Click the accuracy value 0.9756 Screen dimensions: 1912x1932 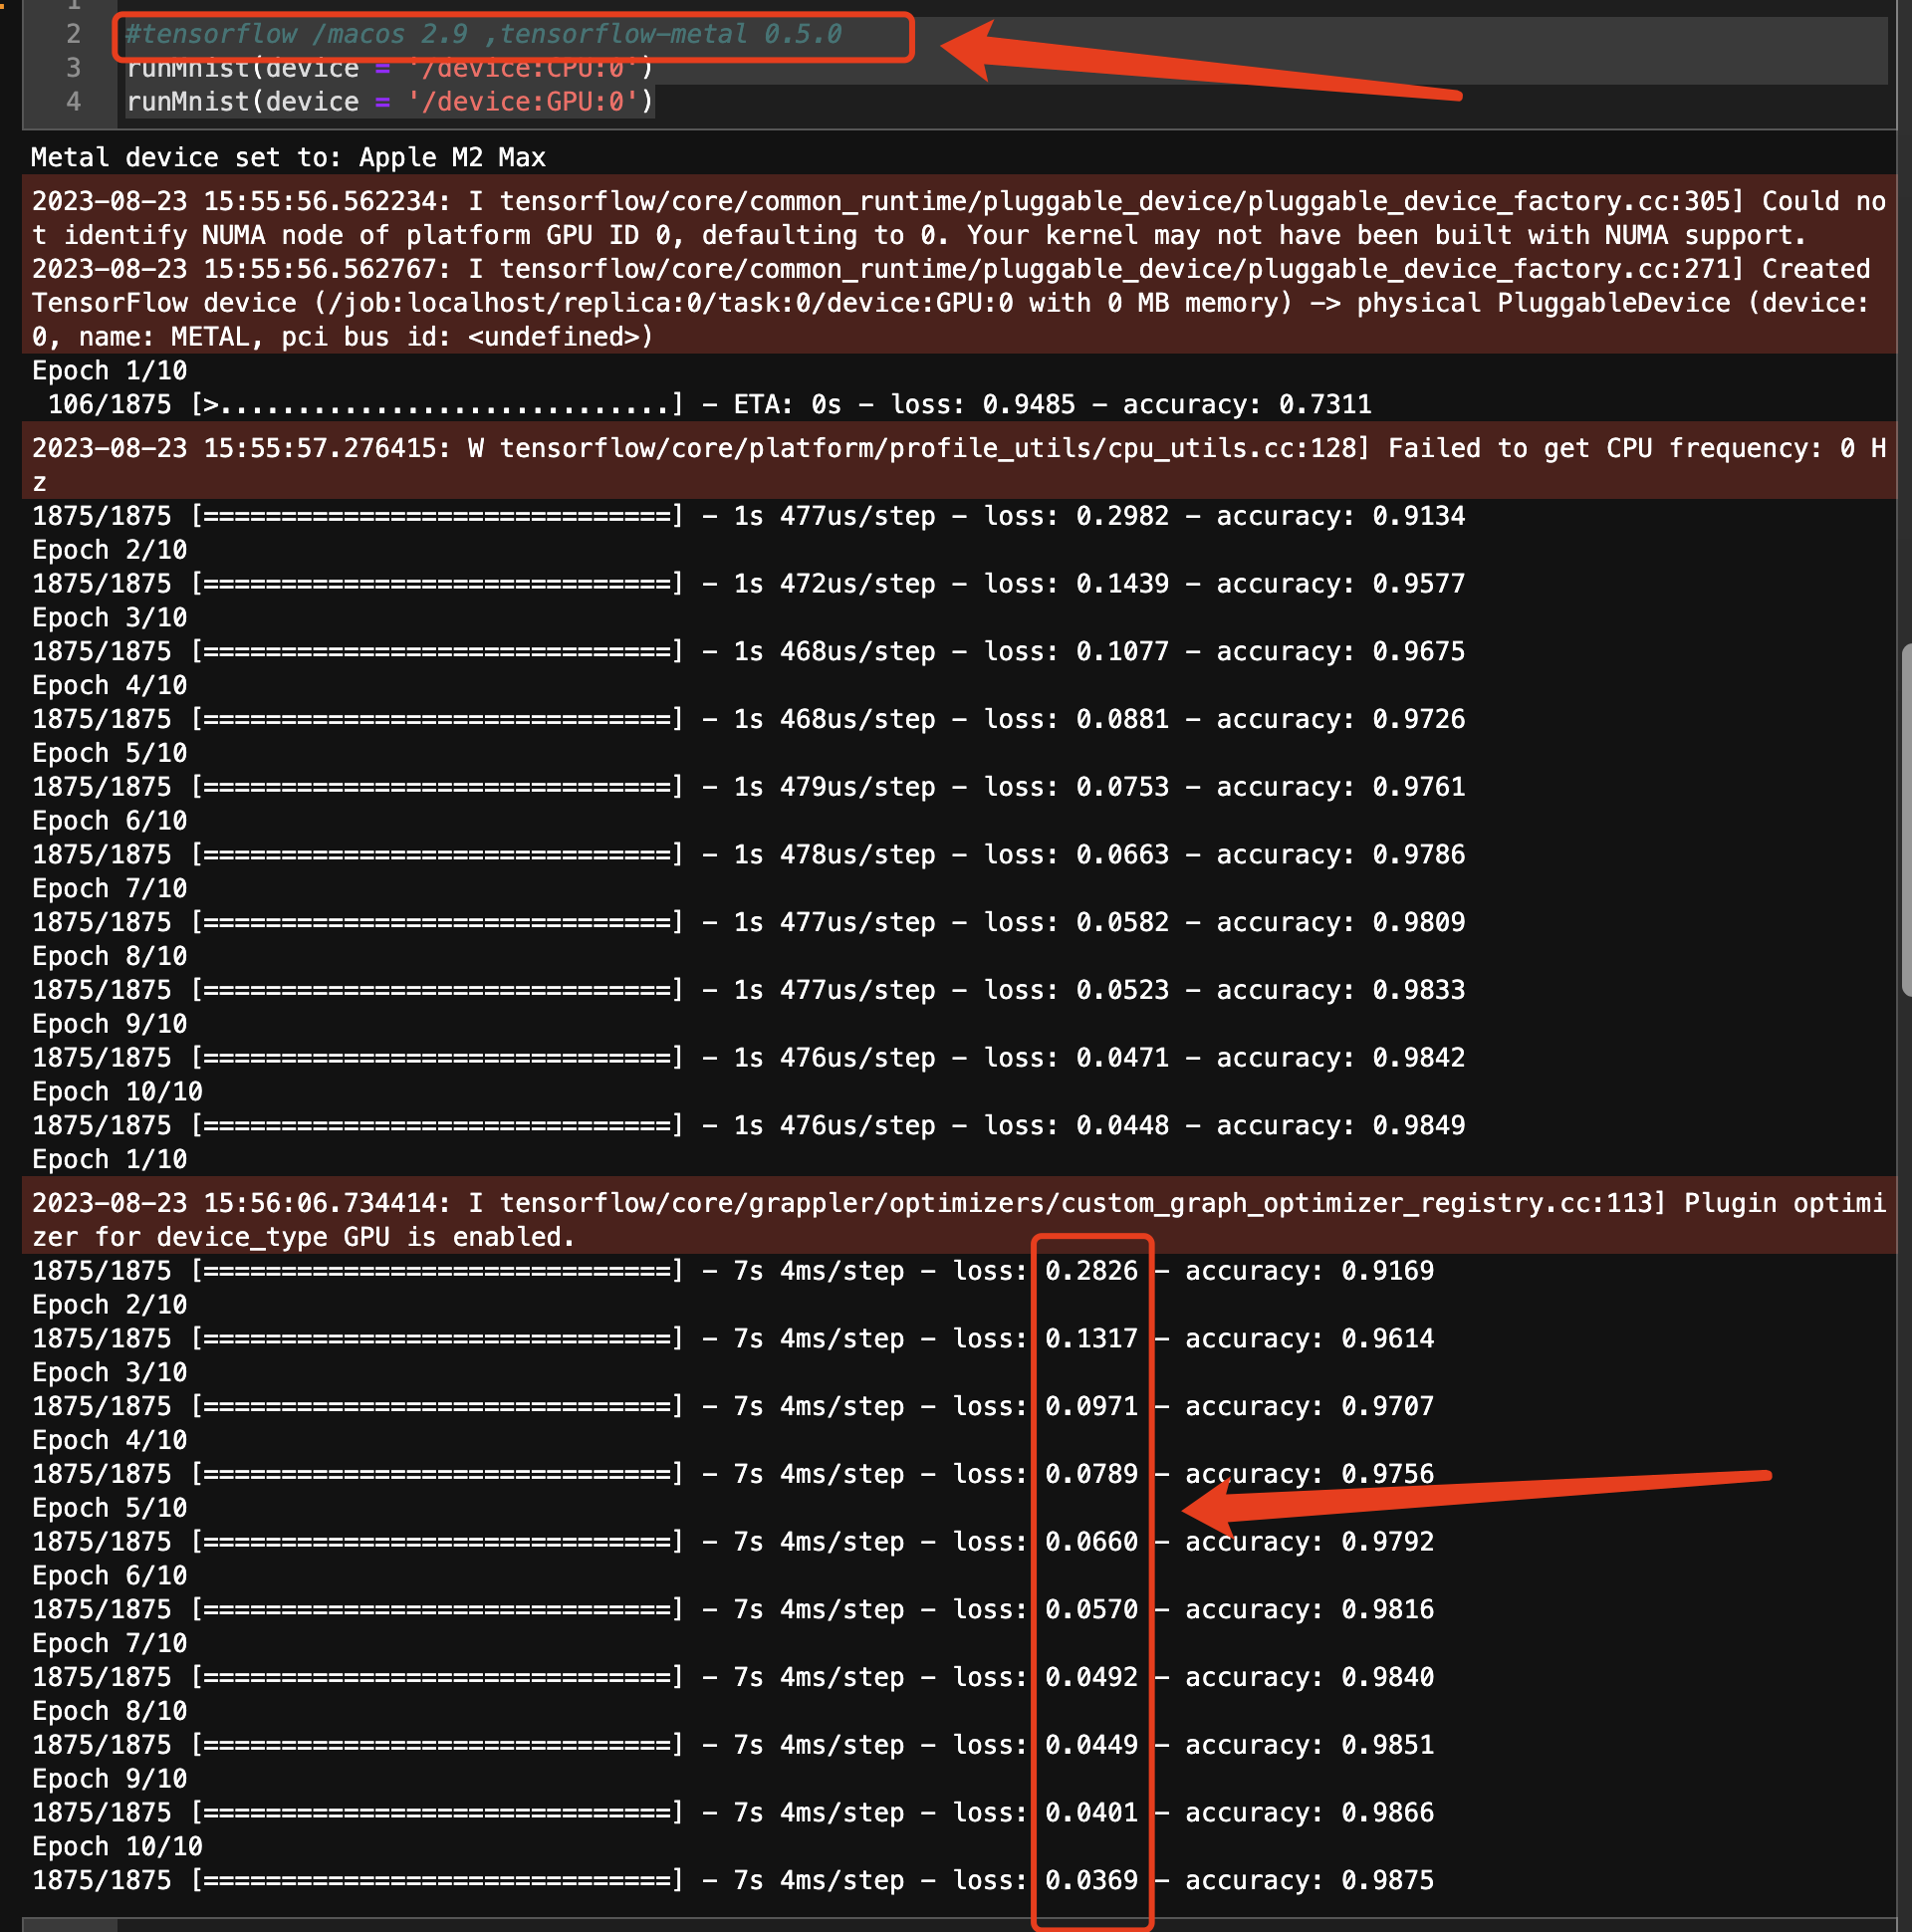tap(1387, 1474)
